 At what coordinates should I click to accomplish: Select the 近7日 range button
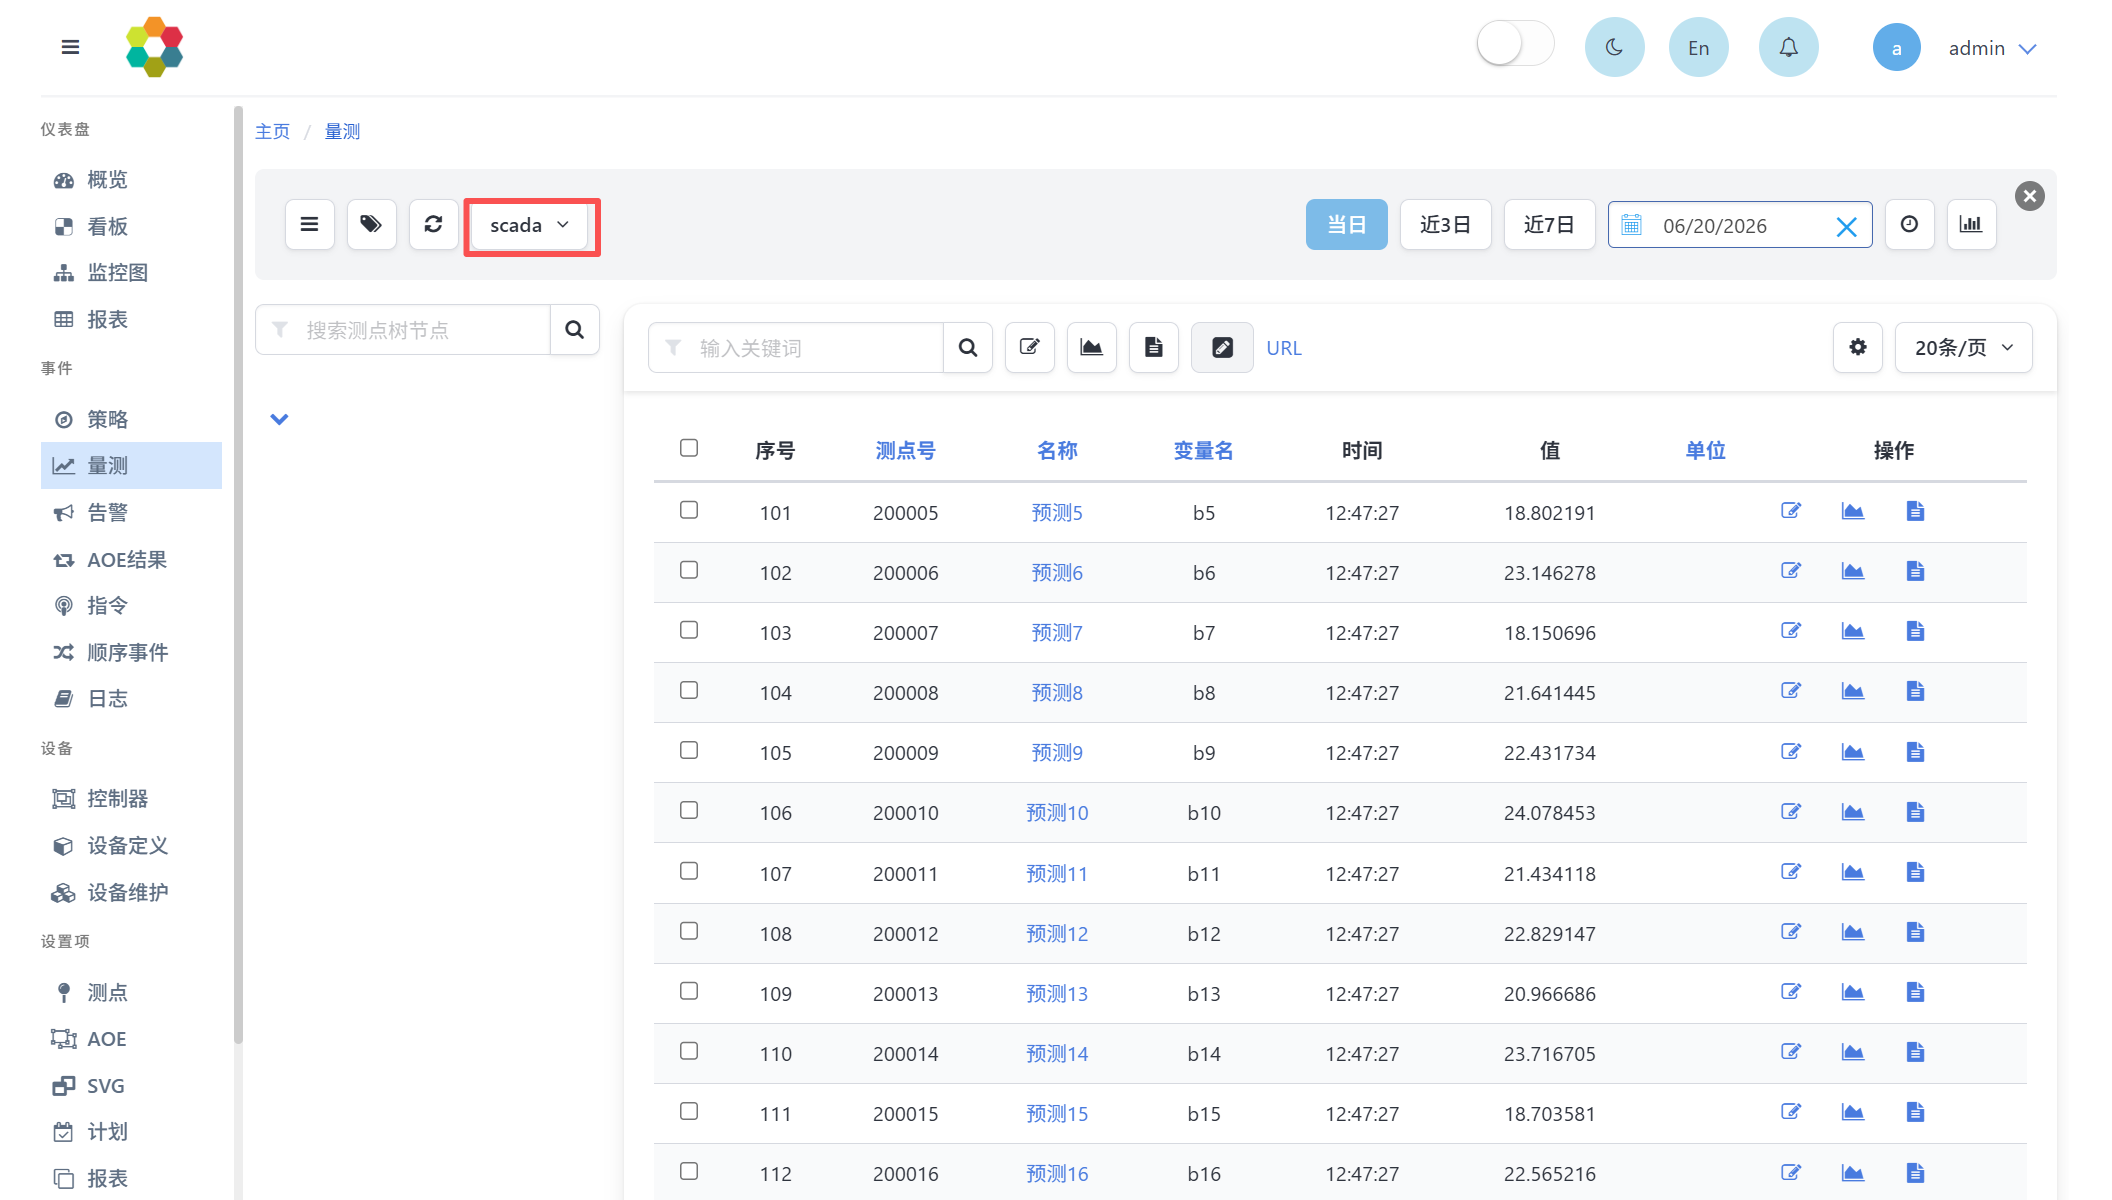point(1549,224)
